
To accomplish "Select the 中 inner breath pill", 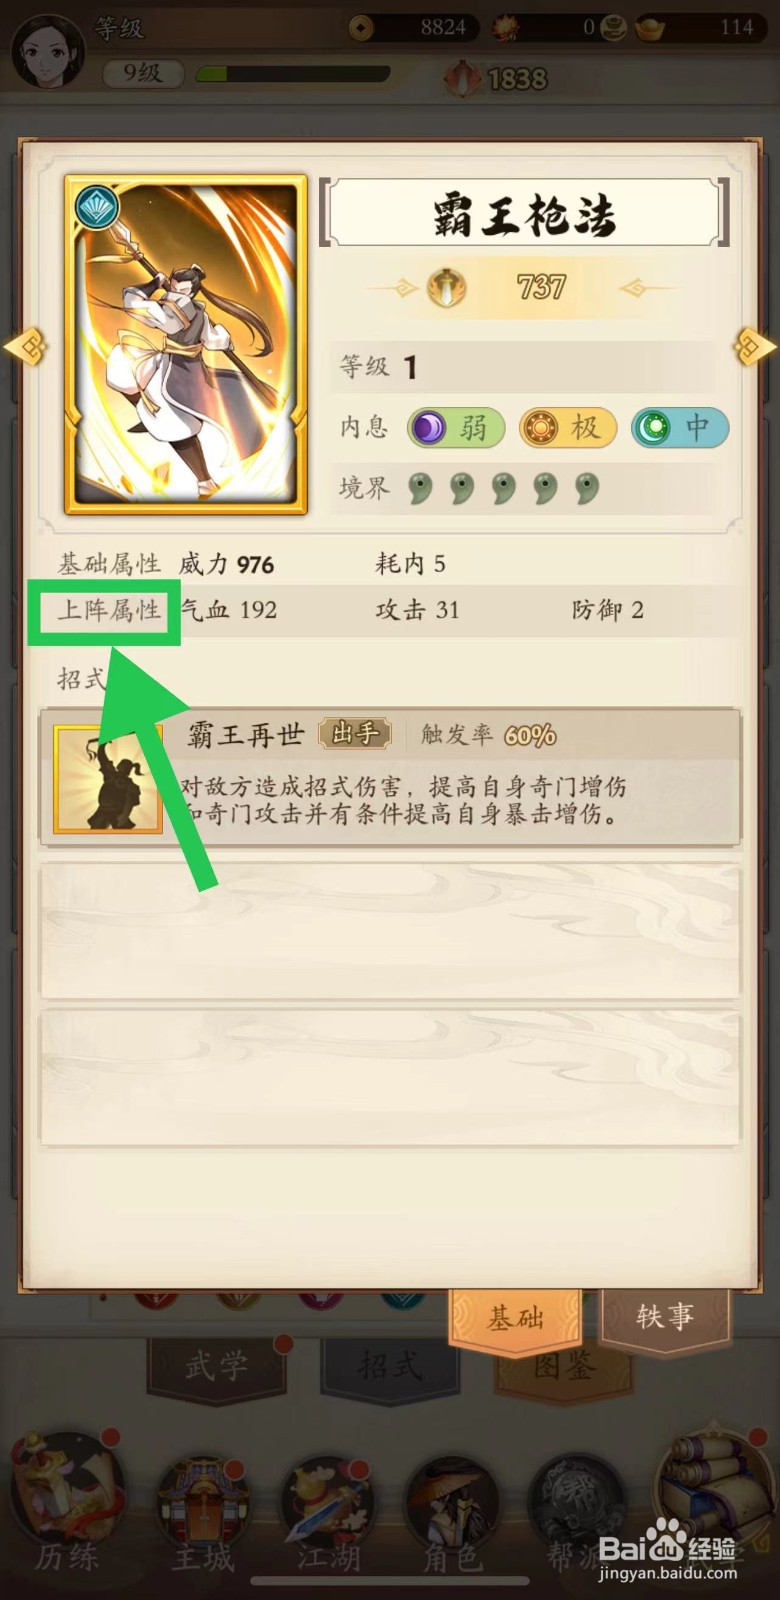I will tap(680, 428).
